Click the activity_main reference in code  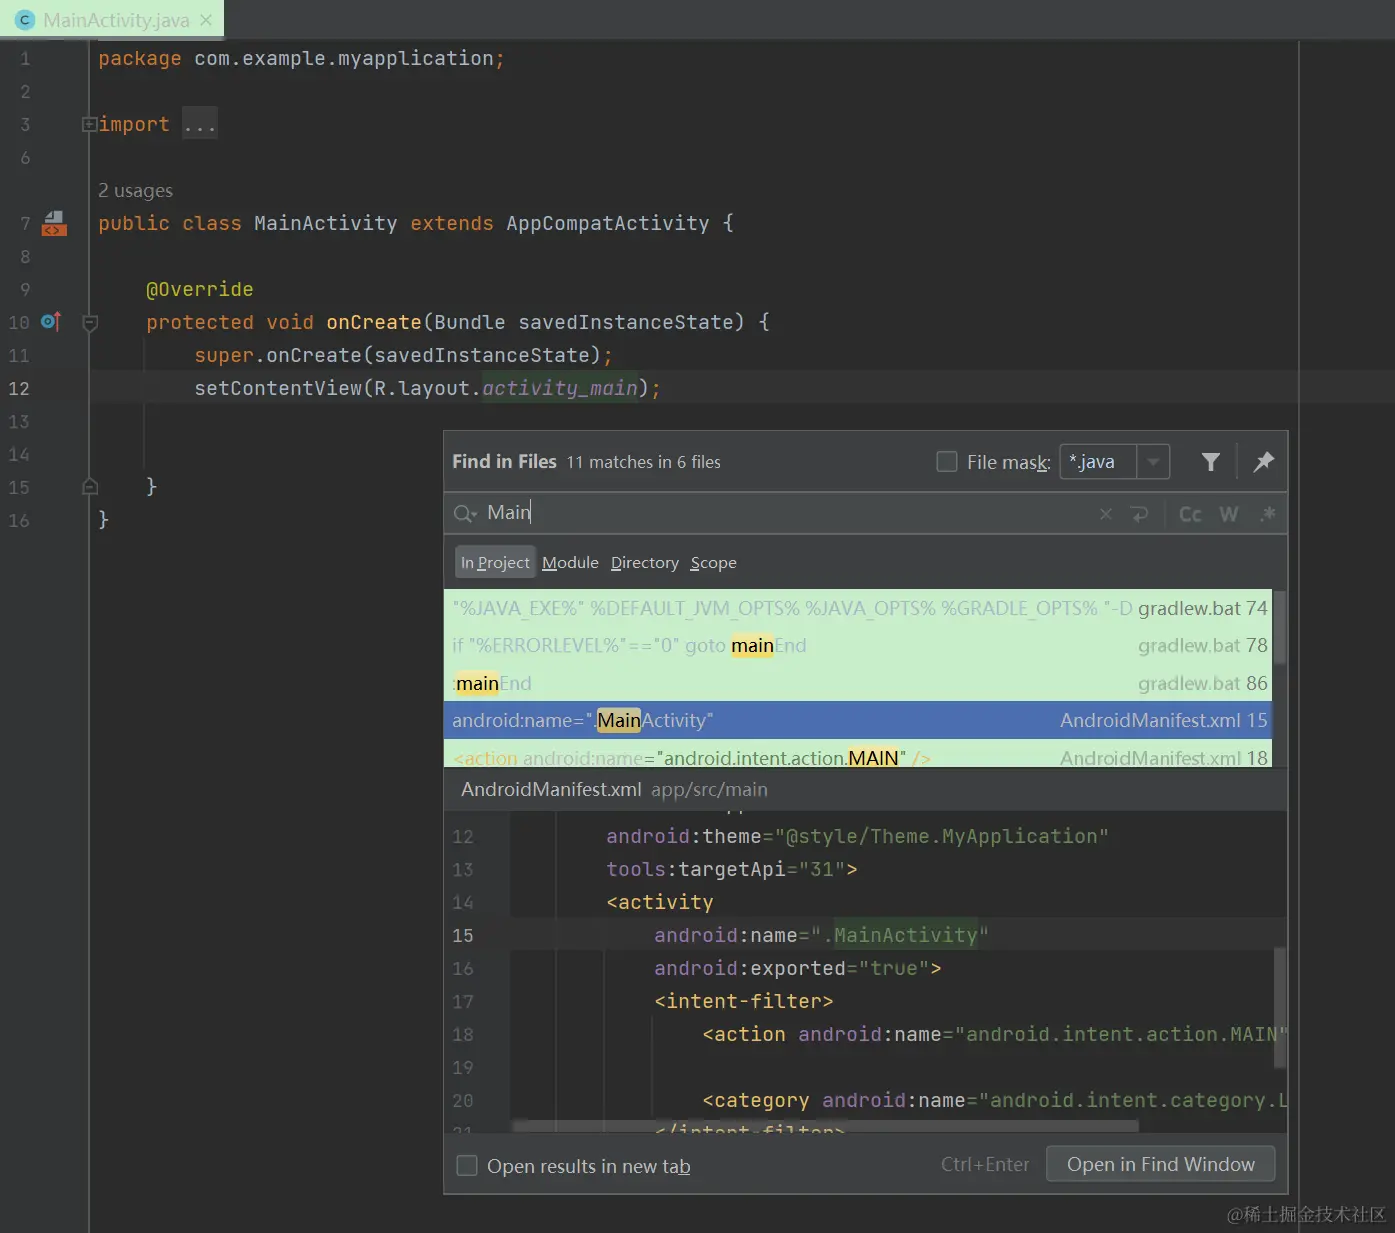point(560,388)
